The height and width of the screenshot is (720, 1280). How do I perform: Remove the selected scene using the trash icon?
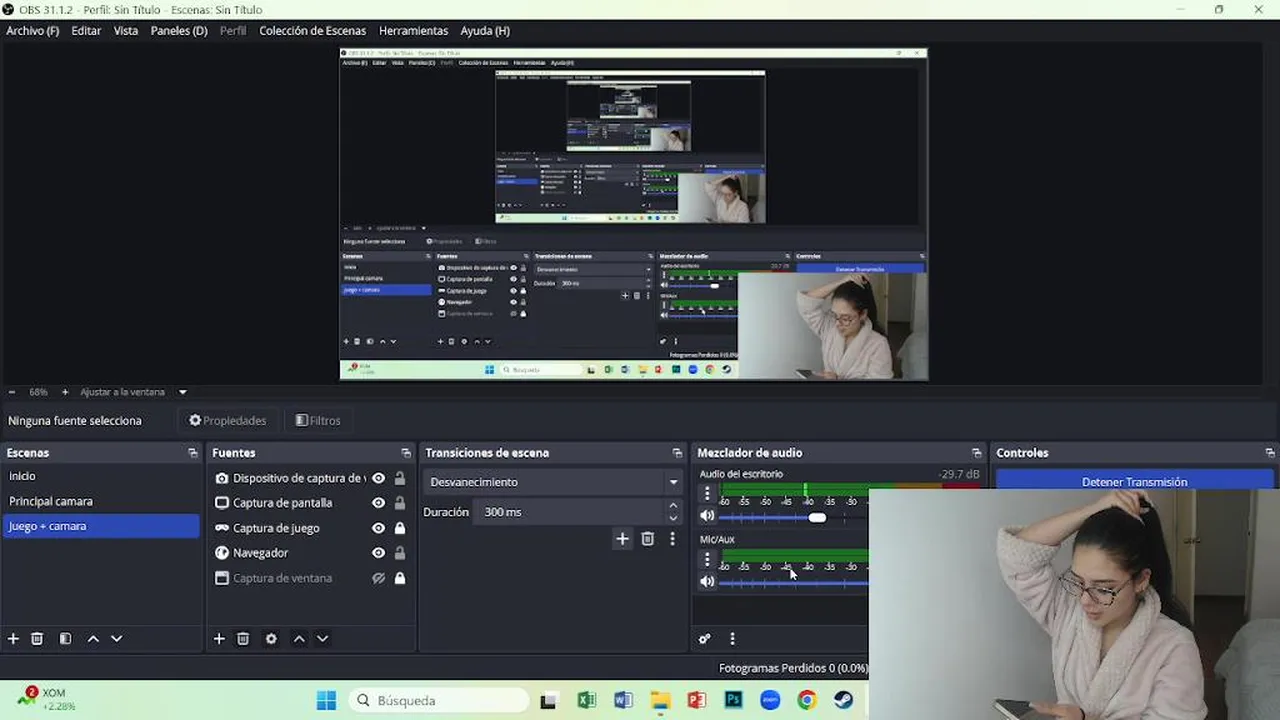37,639
